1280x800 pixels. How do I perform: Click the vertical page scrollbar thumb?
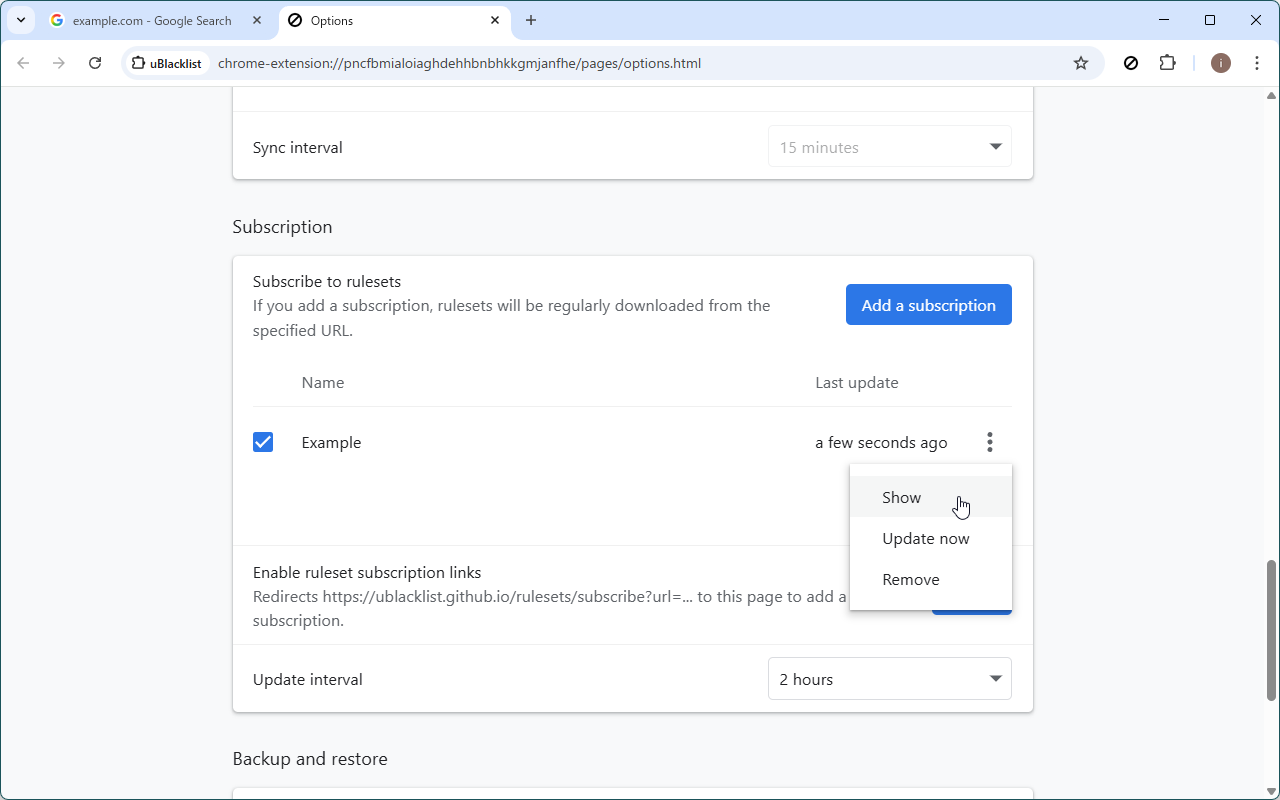(1271, 630)
